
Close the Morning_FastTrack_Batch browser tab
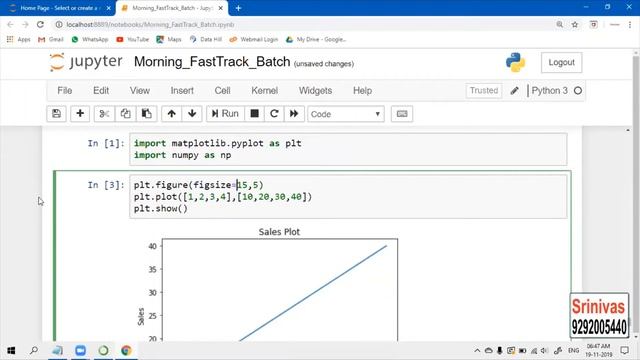click(x=221, y=8)
